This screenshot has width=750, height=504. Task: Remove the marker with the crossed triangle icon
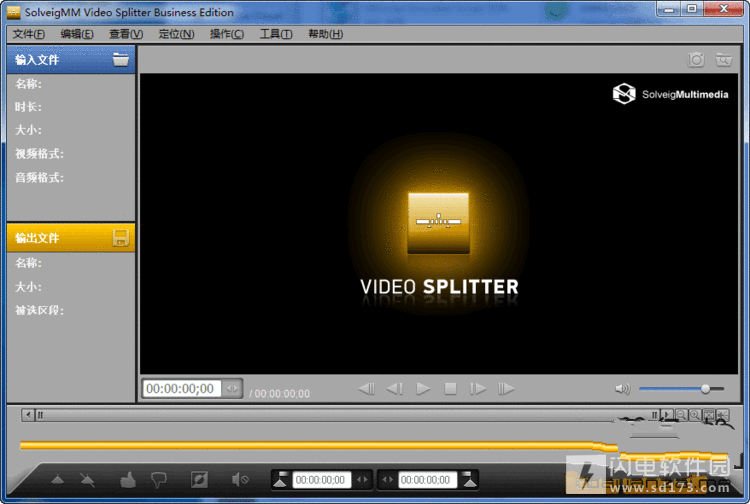(87, 480)
